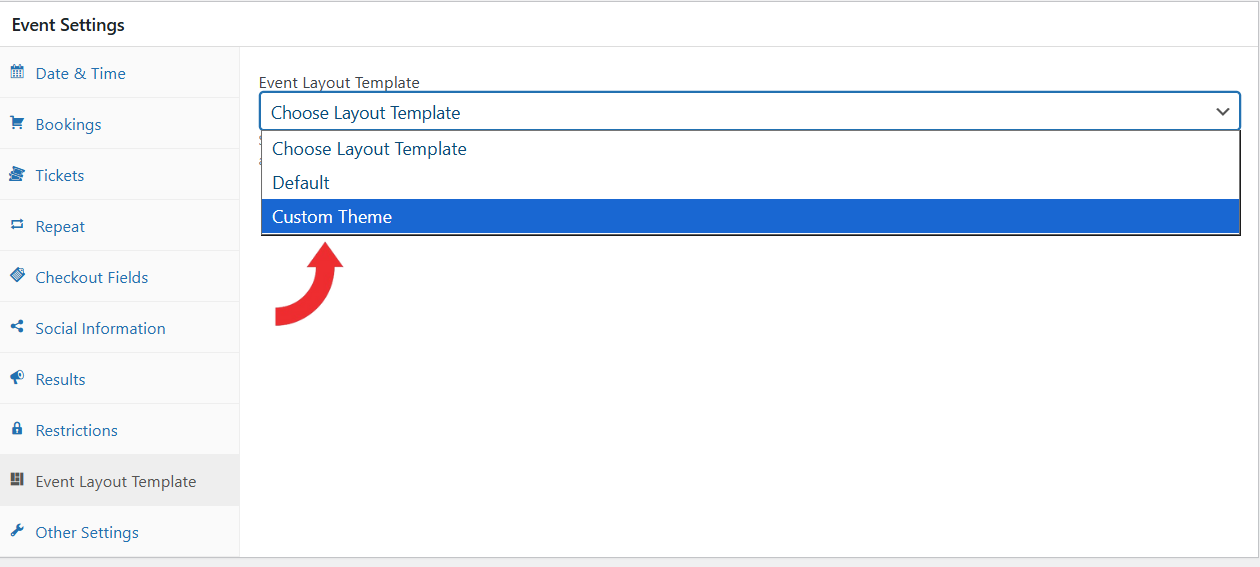Viewport: 1260px width, 567px height.
Task: Click the Results megaphone icon
Action: coord(17,378)
